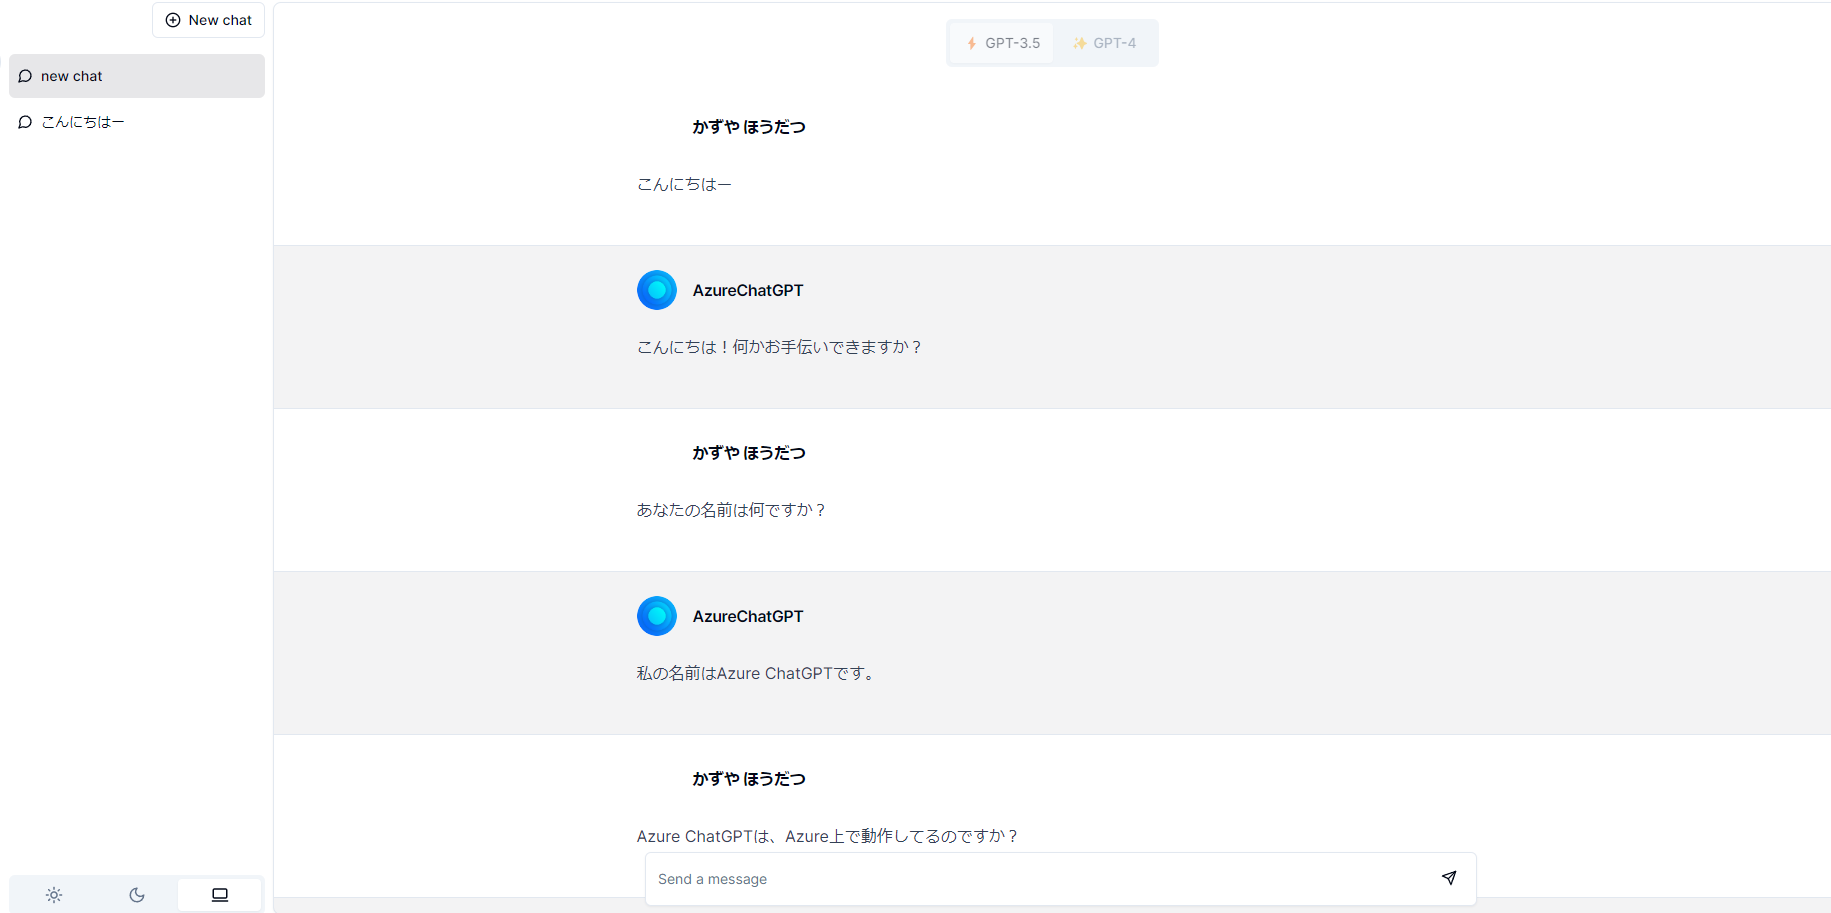Click the message Azure ChatGPTは、Azure上で動作してるのですか？
Screen dimensions: 1831x913
click(x=828, y=836)
